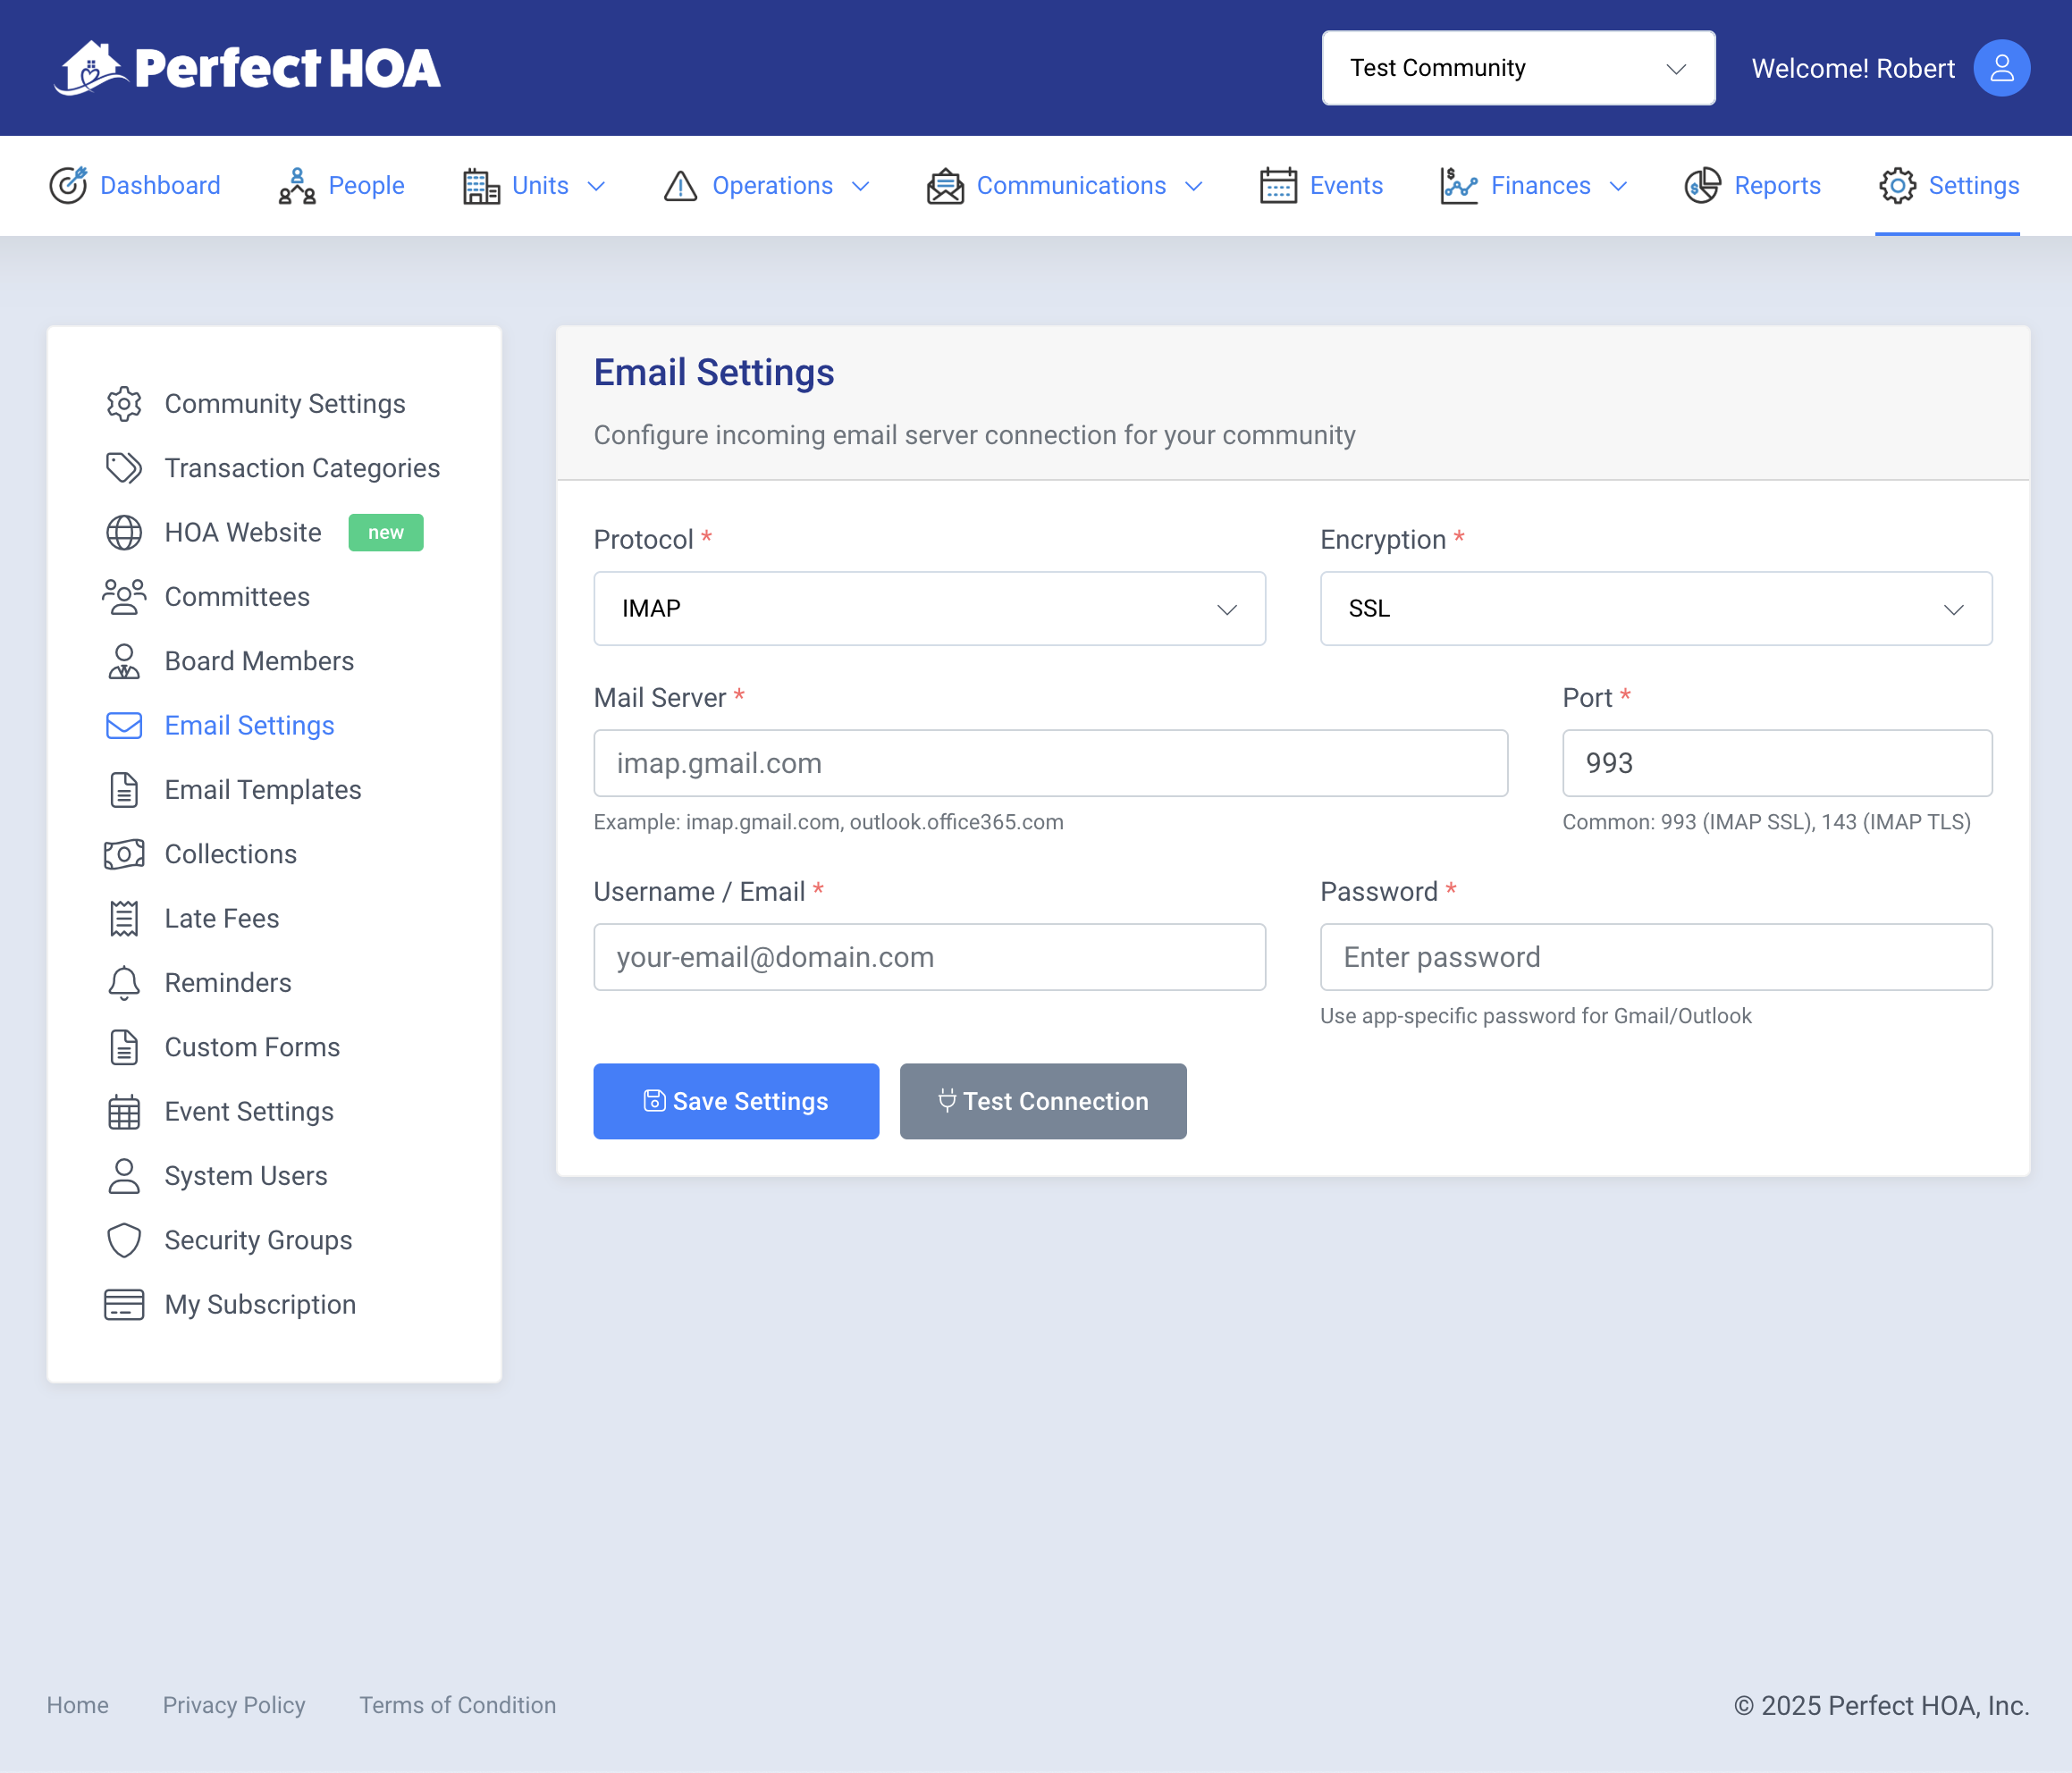Click the My Subscription card icon
This screenshot has width=2072, height=1773.
coord(124,1305)
